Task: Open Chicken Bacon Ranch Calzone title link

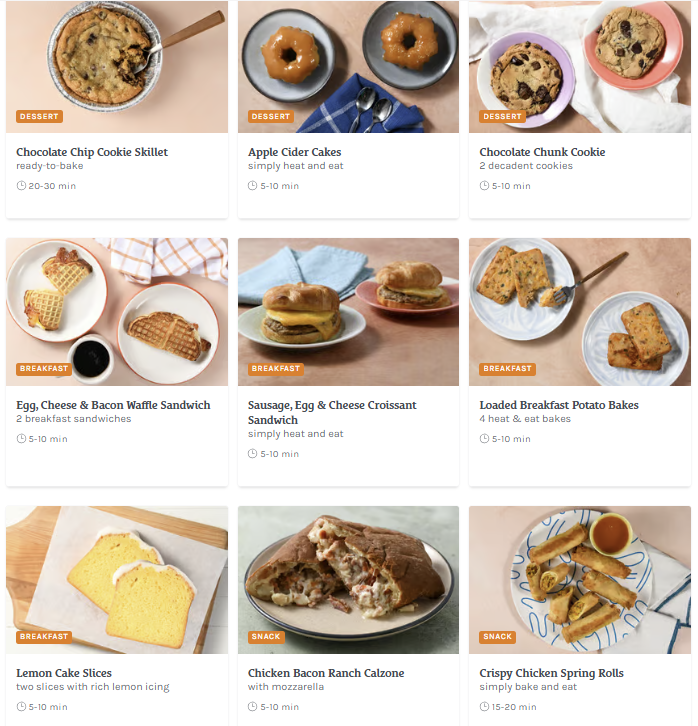Action: pyautogui.click(x=326, y=673)
